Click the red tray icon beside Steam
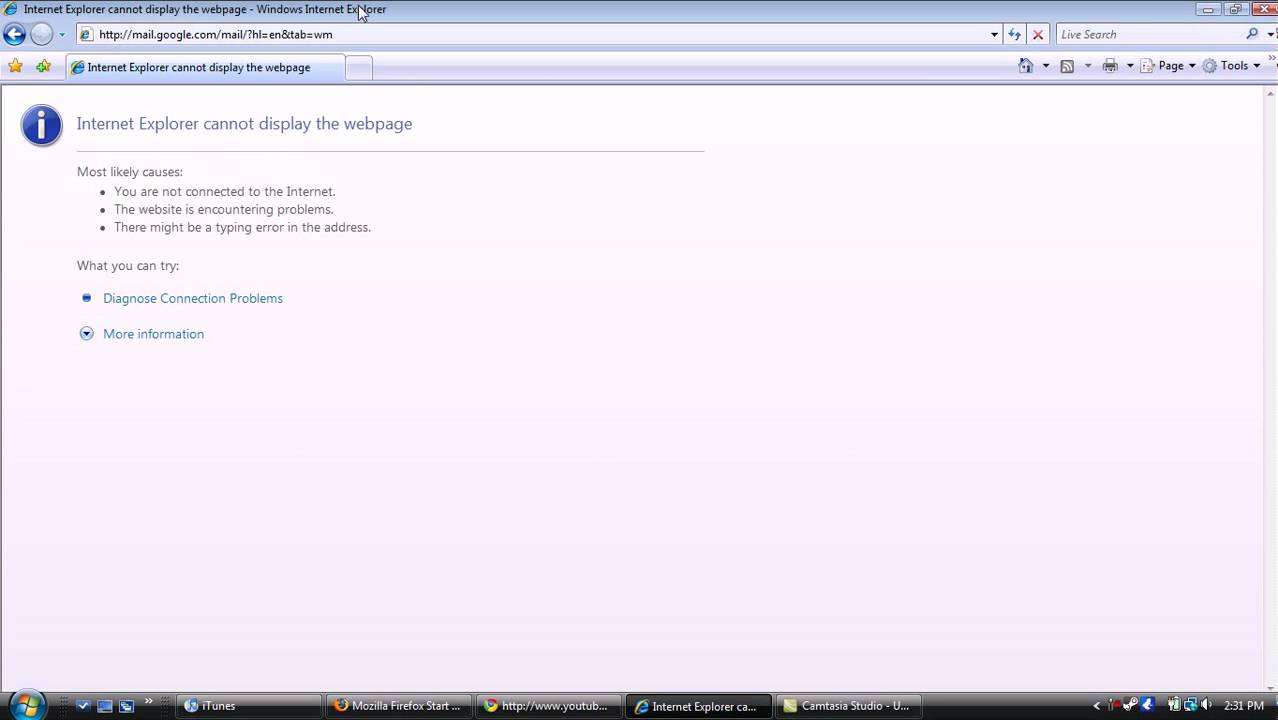The height and width of the screenshot is (720, 1278). pos(1114,705)
